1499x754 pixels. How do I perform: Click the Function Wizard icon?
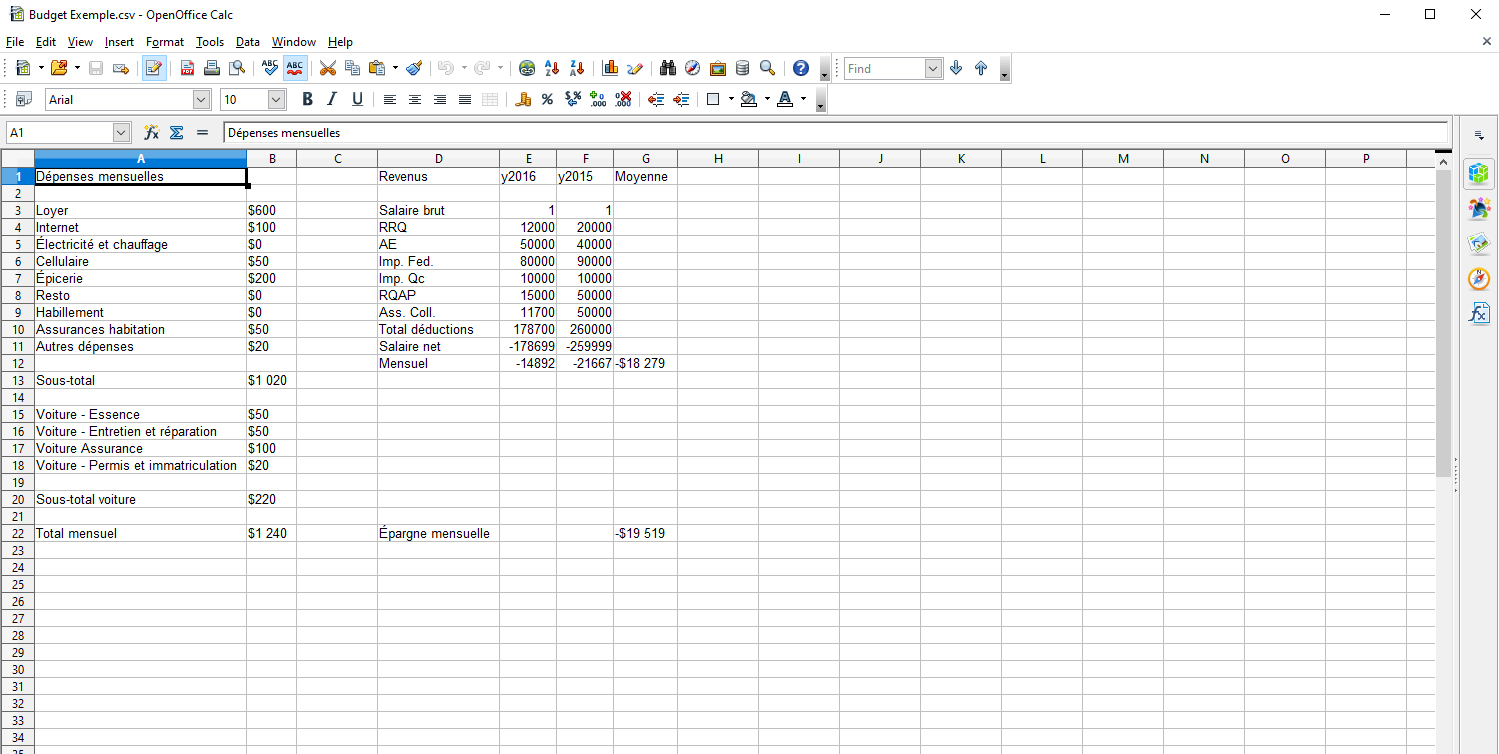[x=152, y=132]
